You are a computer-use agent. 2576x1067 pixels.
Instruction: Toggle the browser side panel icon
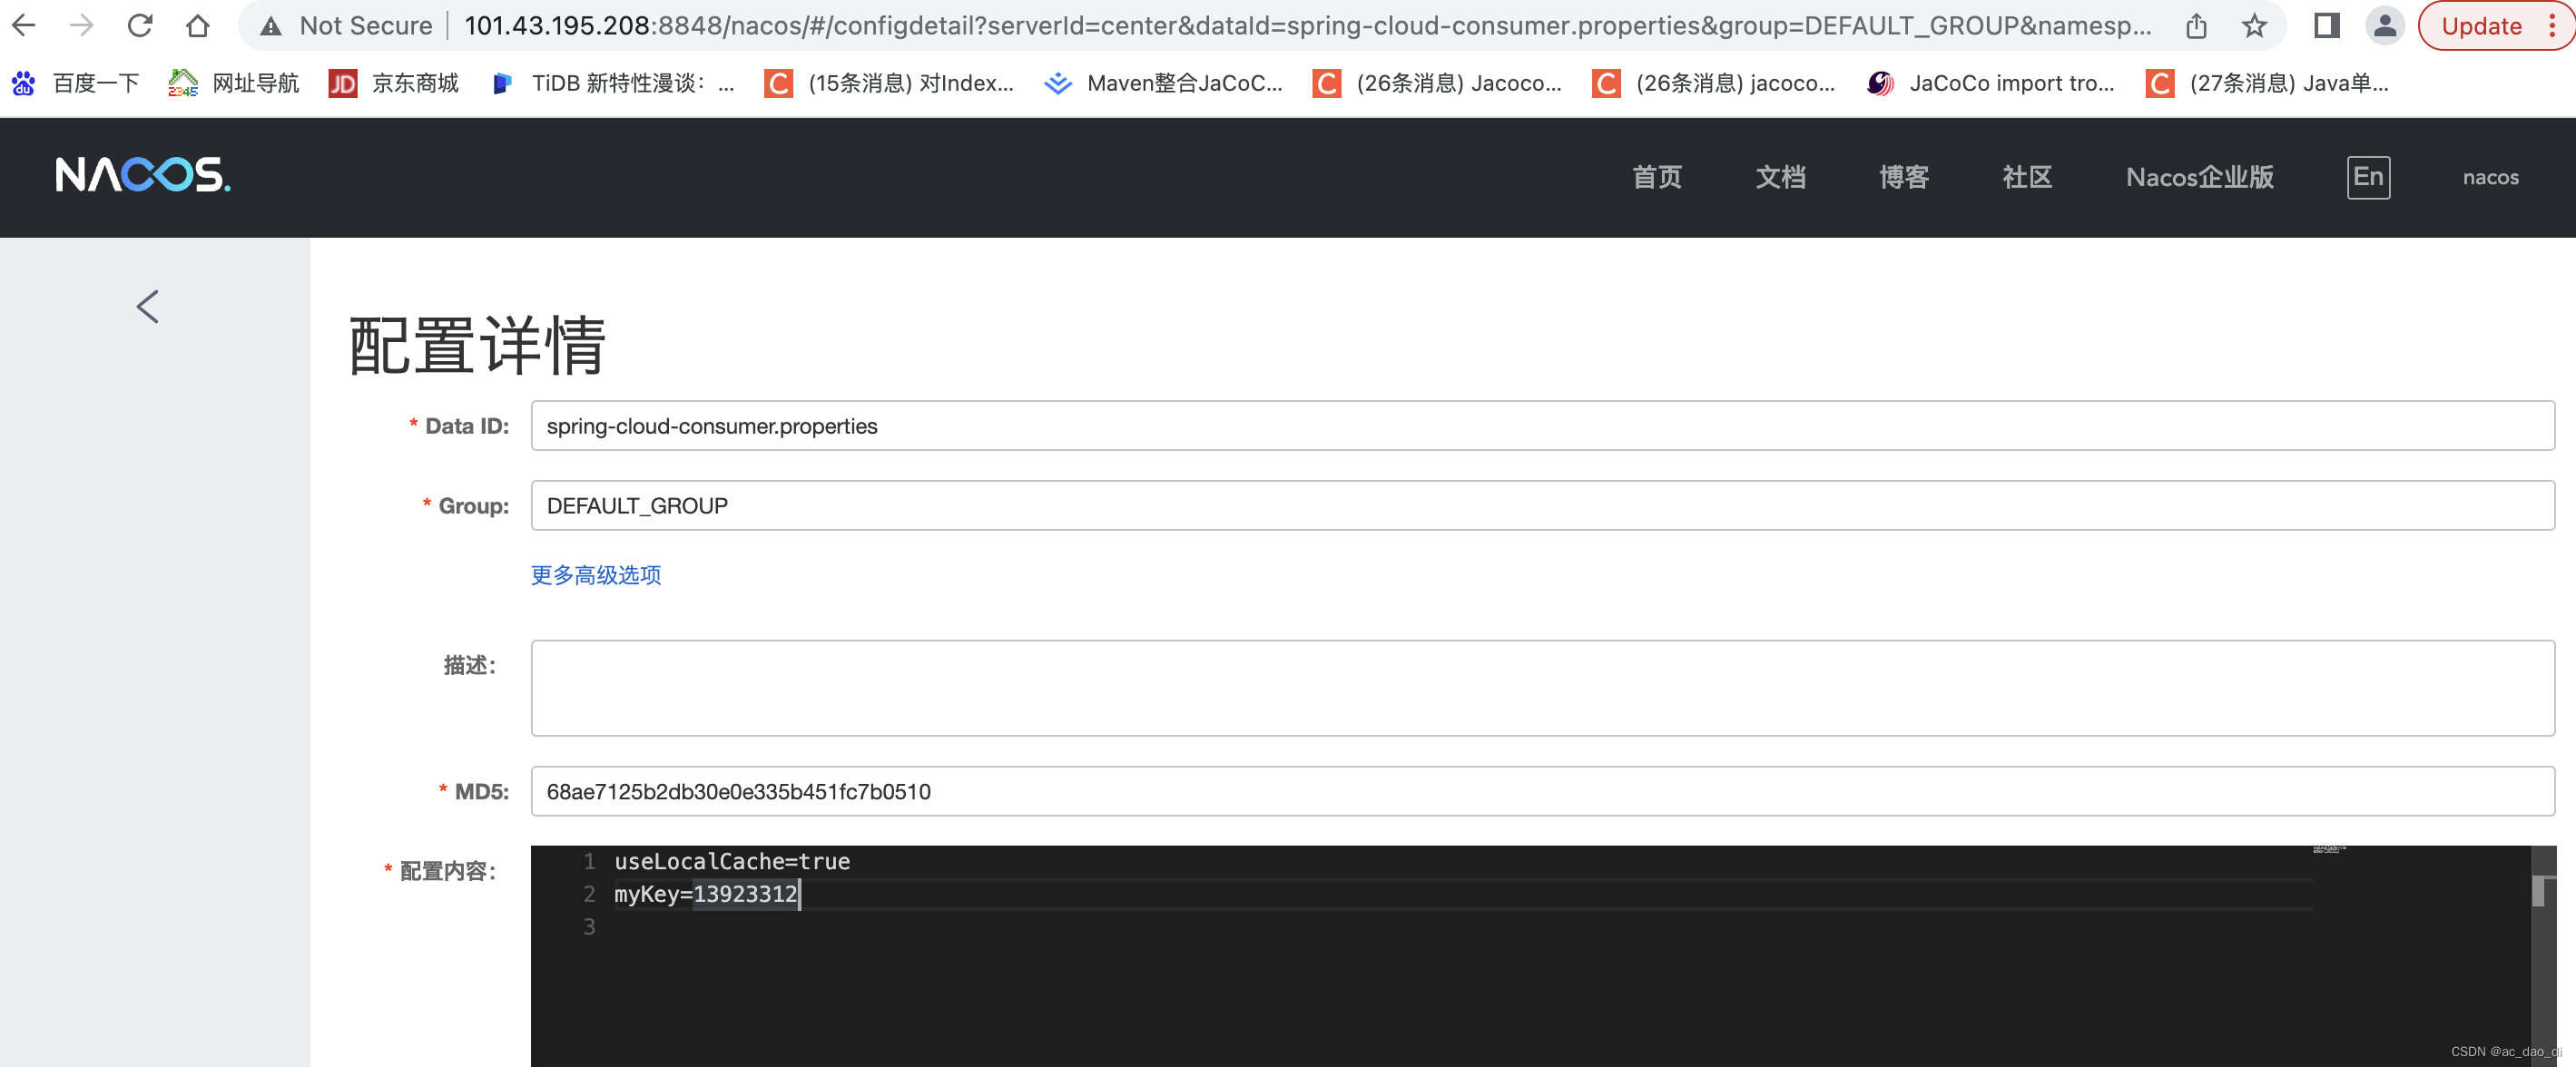(2327, 26)
